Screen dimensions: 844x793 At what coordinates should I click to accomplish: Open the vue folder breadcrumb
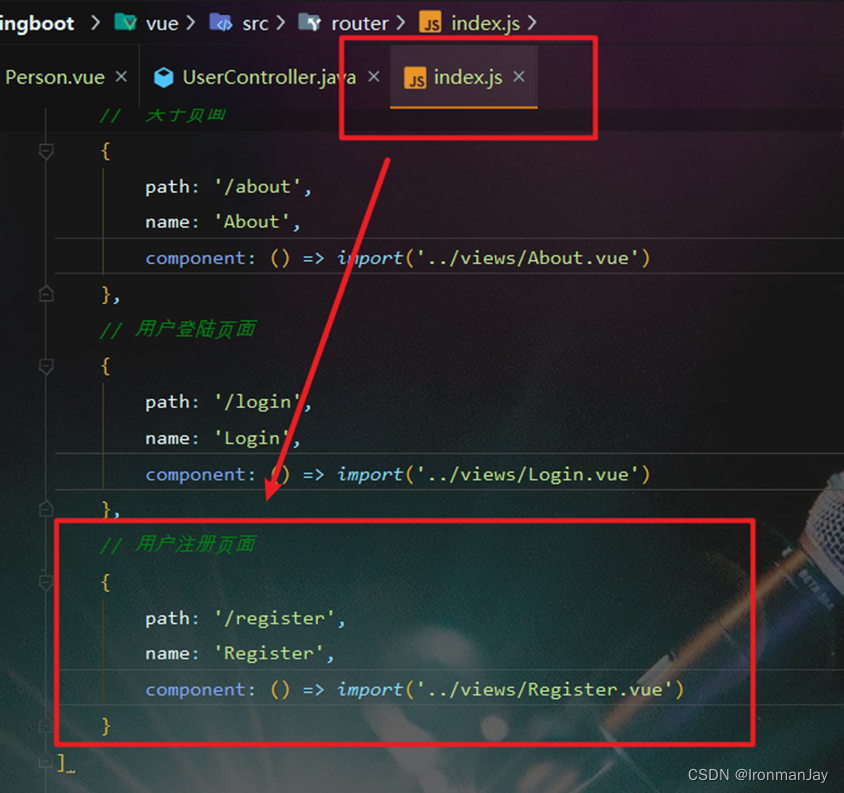(146, 23)
